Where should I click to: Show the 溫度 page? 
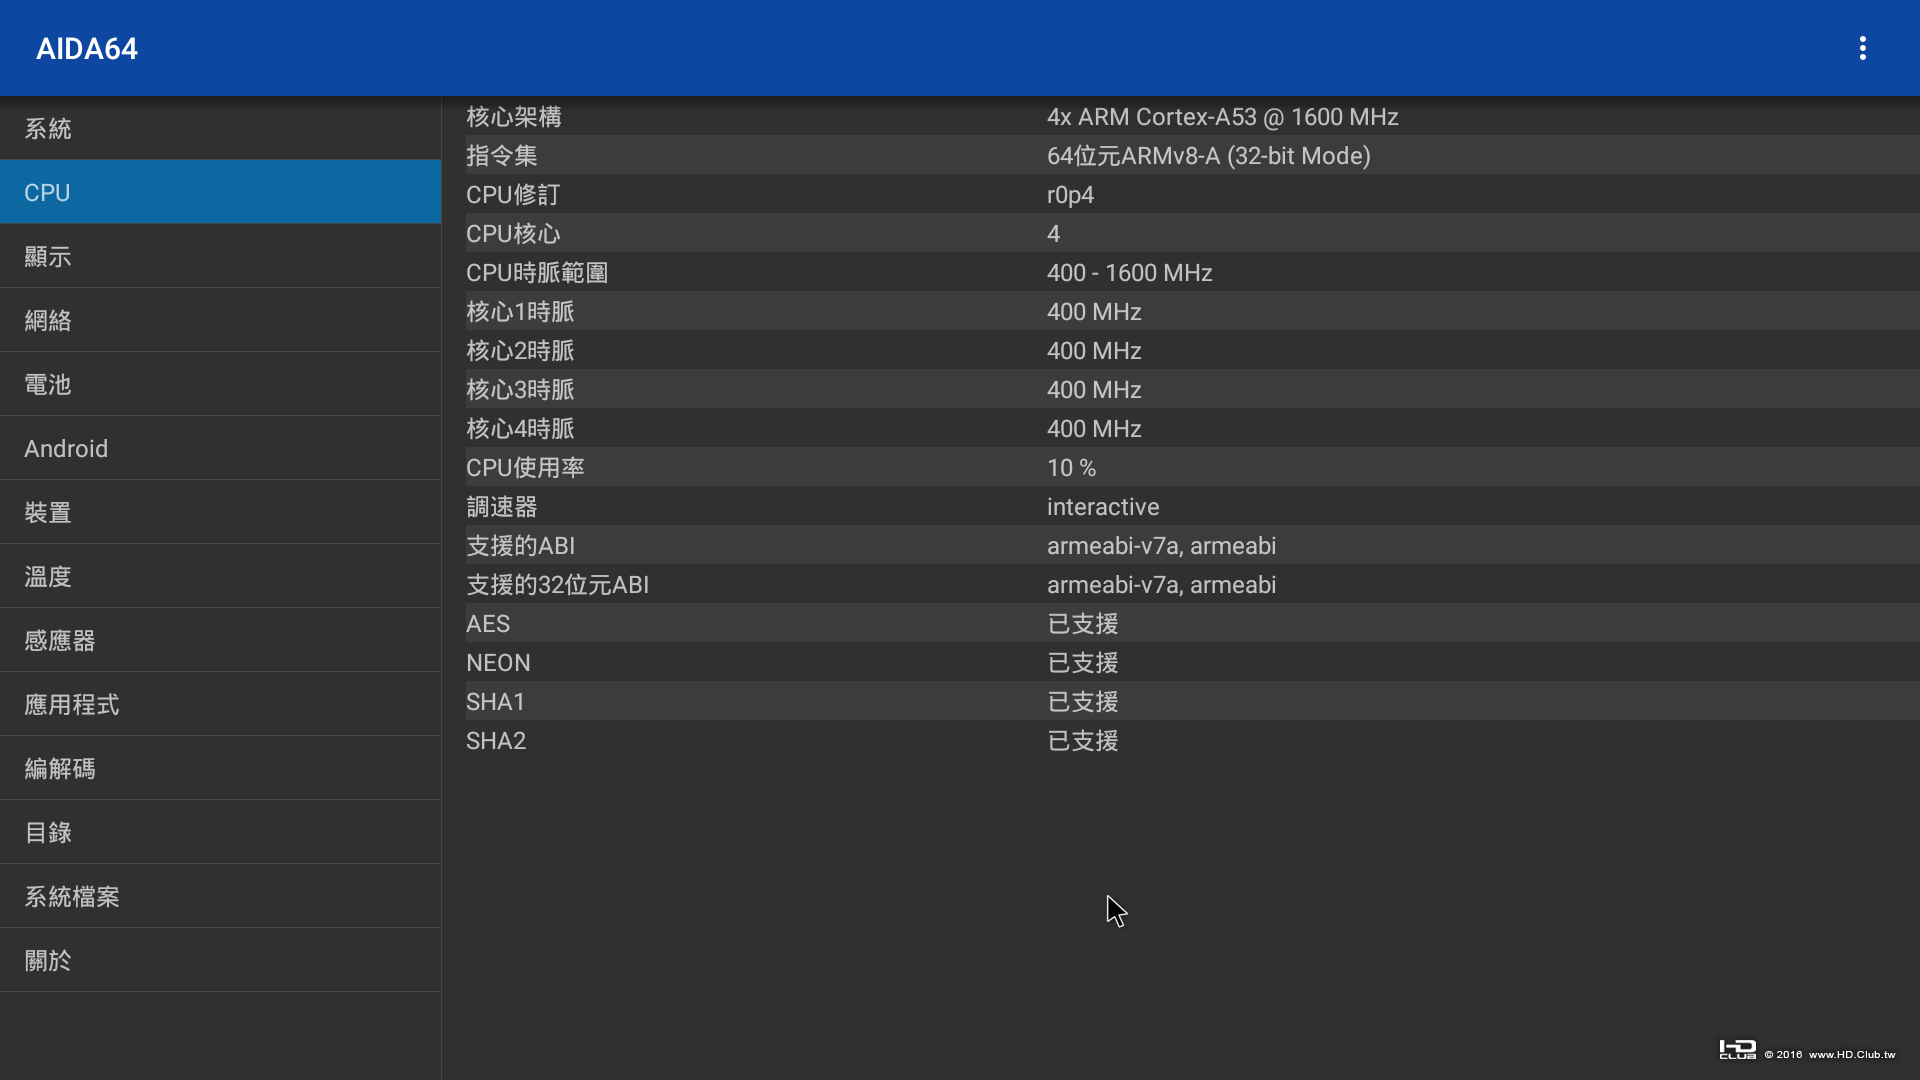(x=220, y=577)
